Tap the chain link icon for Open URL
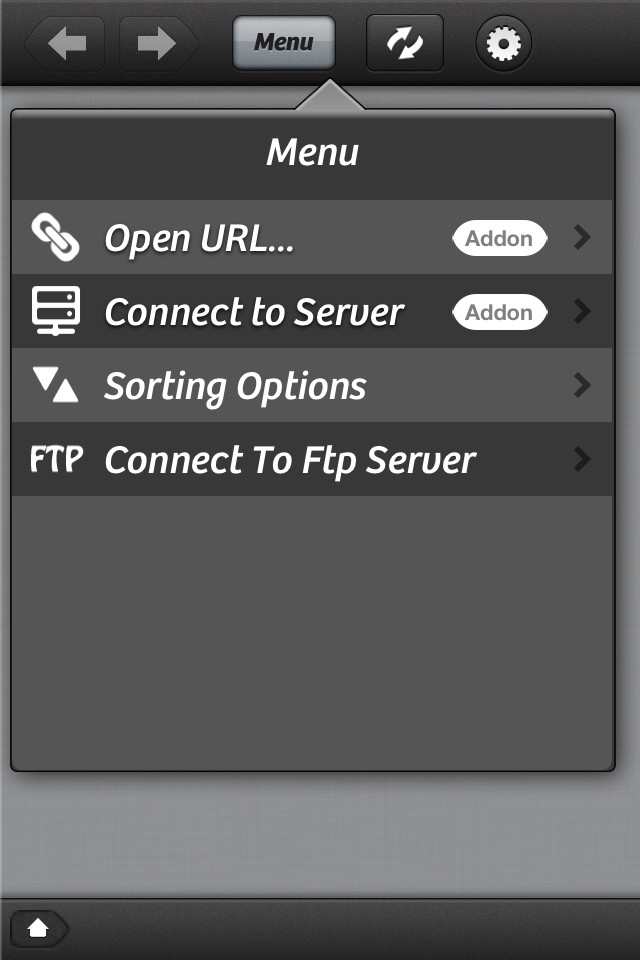Viewport: 640px width, 960px height. point(55,238)
